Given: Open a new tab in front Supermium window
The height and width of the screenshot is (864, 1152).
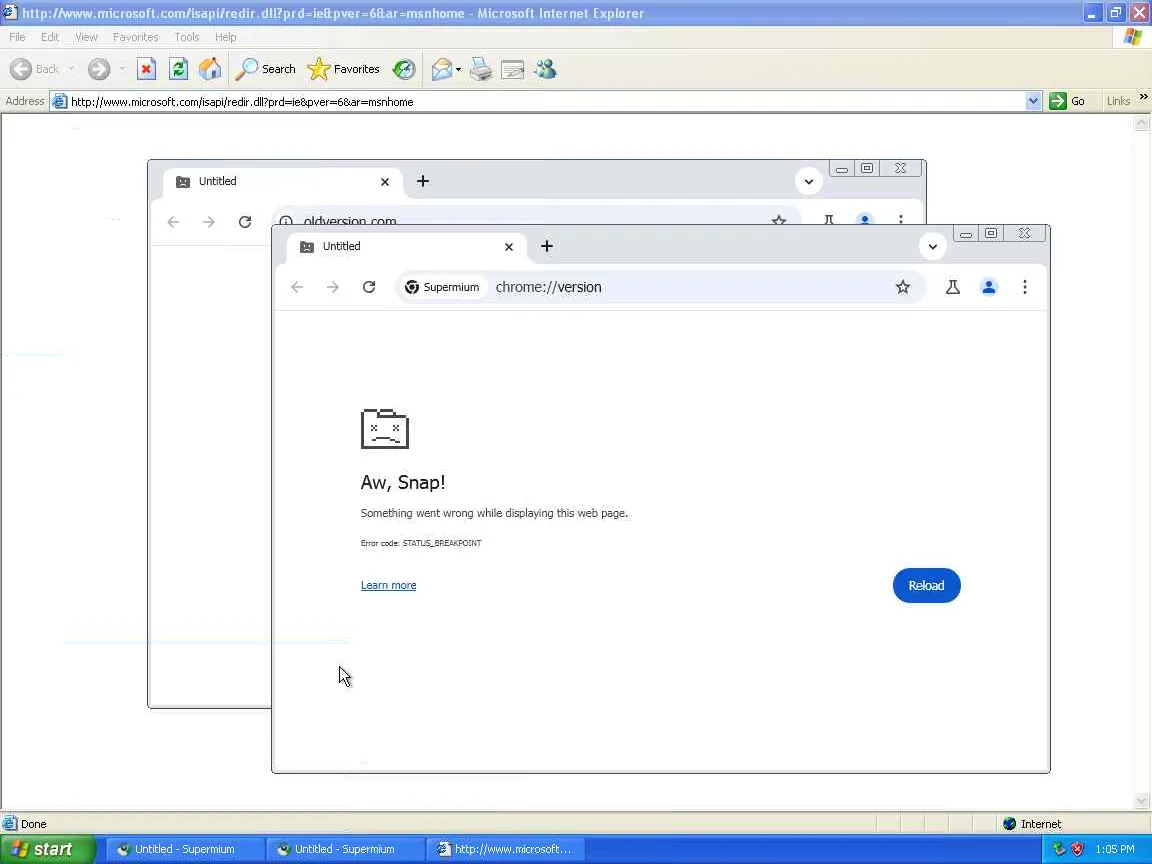Looking at the screenshot, I should click(x=547, y=246).
